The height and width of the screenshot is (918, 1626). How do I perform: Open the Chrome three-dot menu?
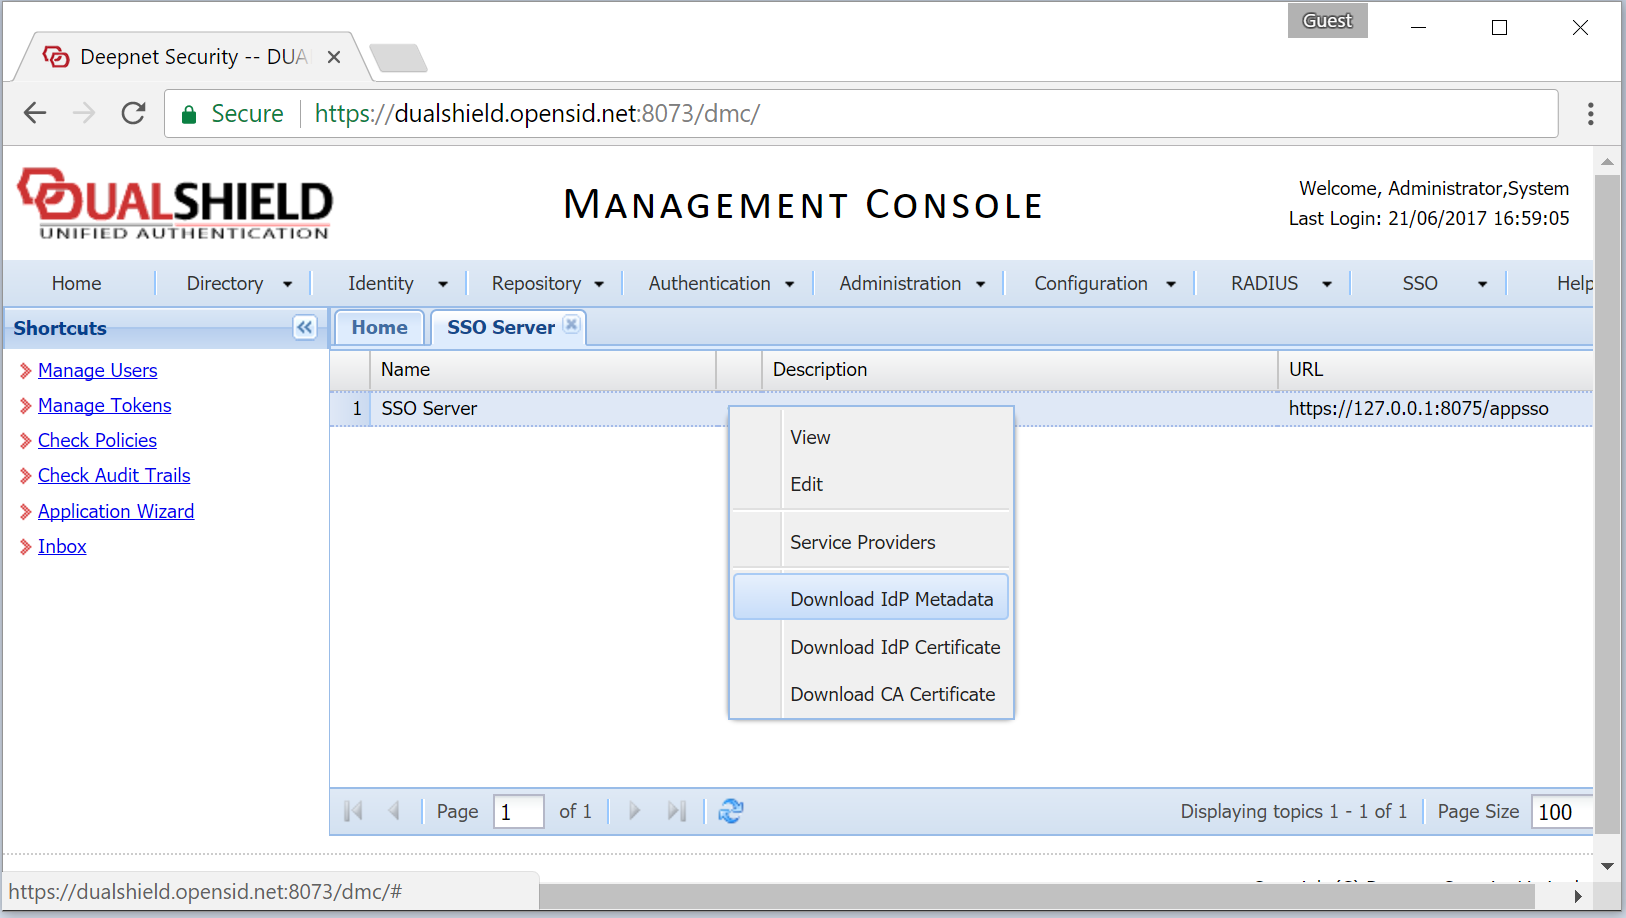click(x=1590, y=114)
